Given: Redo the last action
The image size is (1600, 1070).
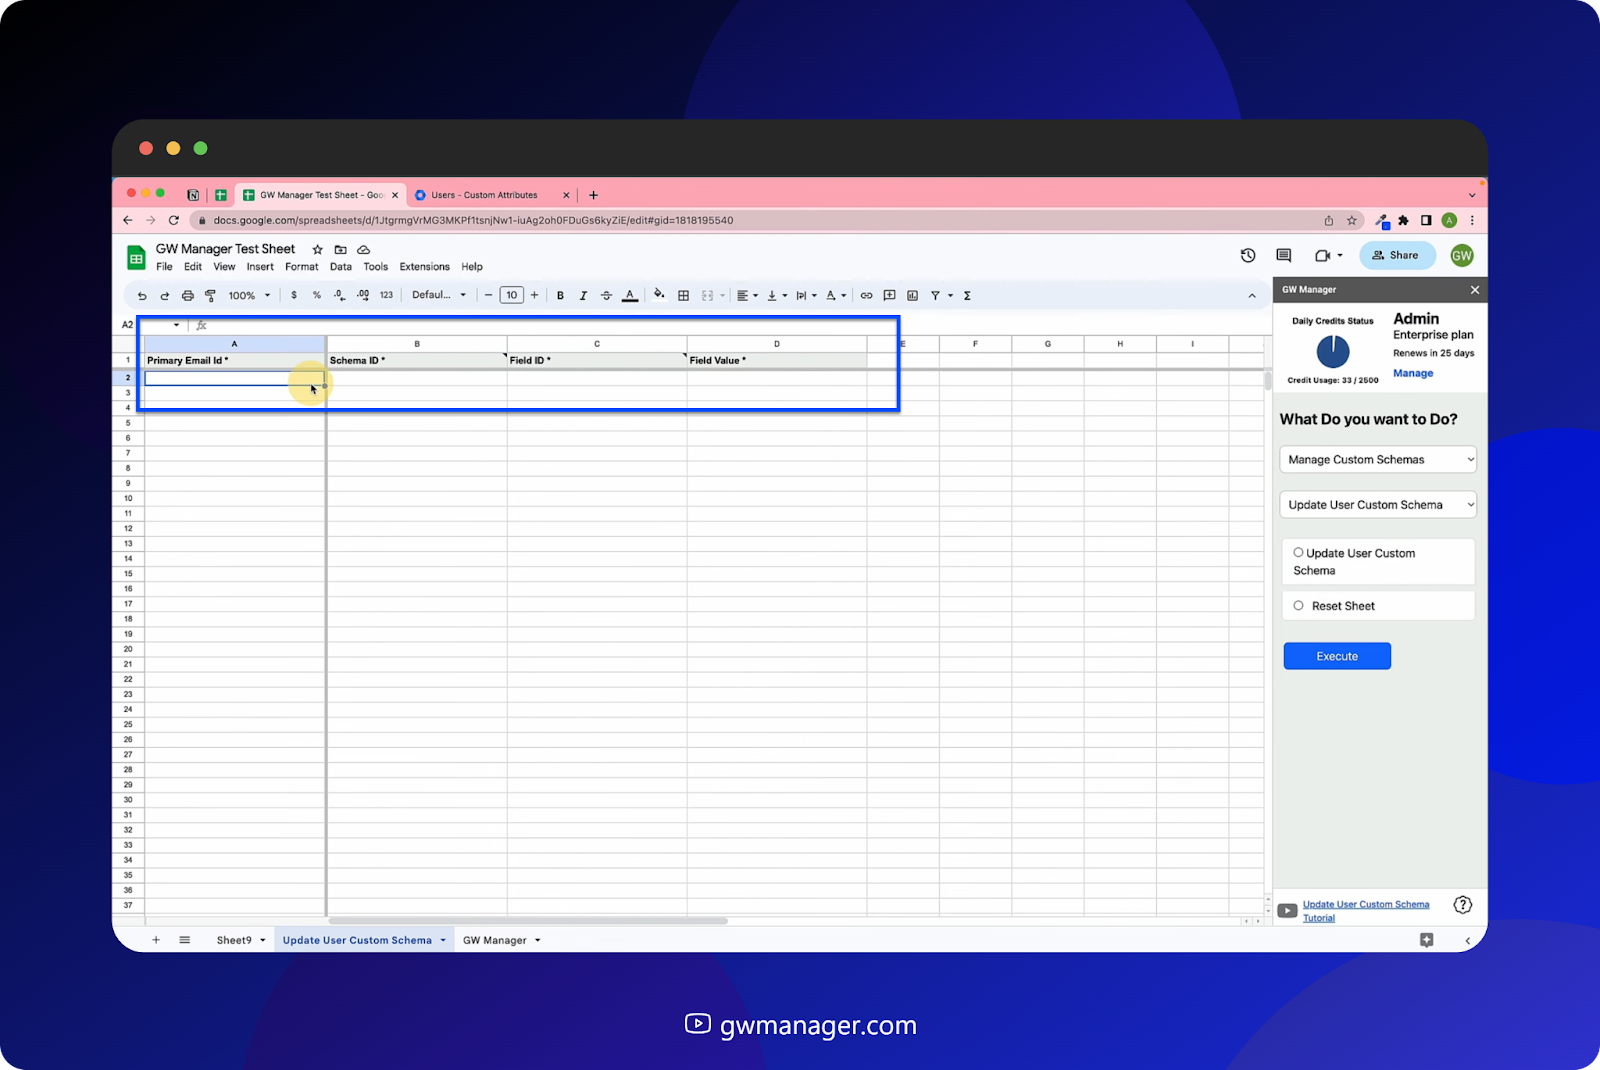Looking at the screenshot, I should click(x=164, y=296).
